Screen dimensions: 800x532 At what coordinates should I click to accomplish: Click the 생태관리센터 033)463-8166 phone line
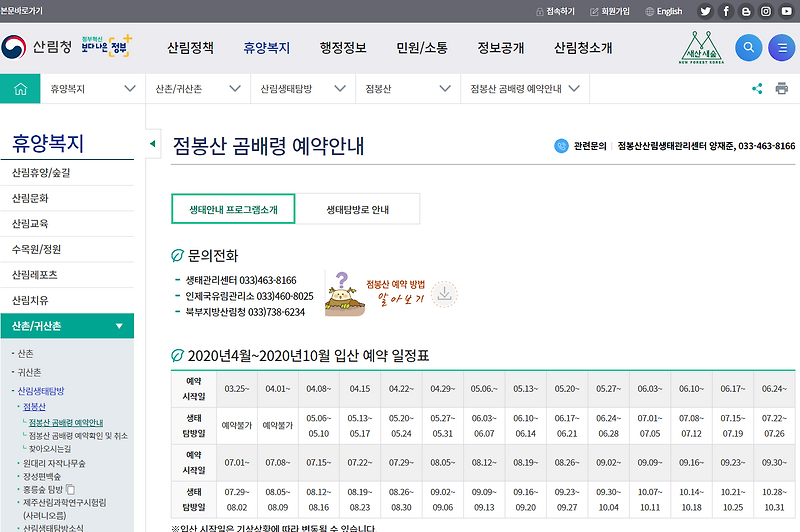[241, 281]
